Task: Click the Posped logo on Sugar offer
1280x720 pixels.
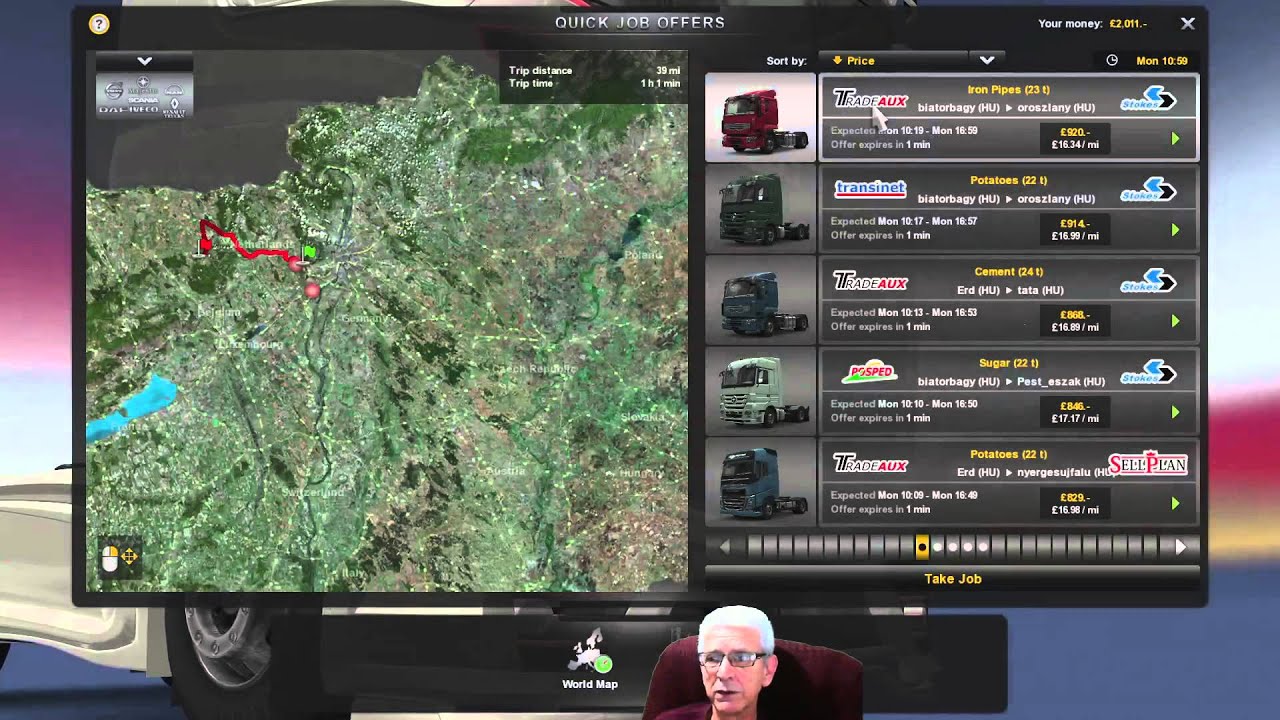Action: coord(870,374)
